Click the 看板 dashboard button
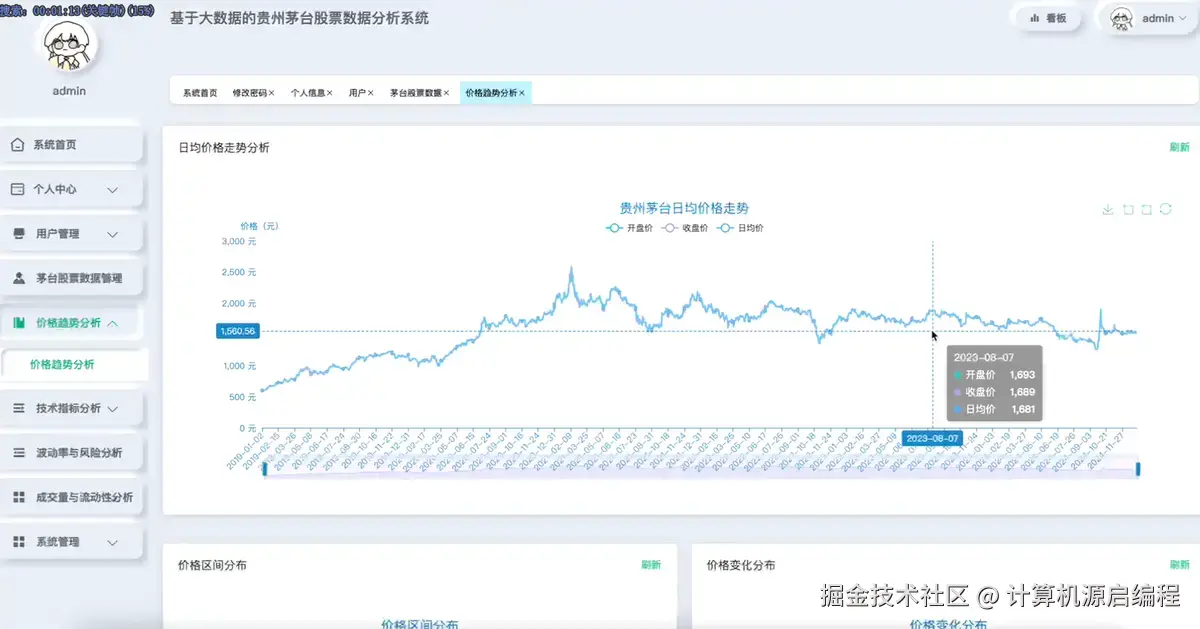1200x629 pixels. (1046, 18)
